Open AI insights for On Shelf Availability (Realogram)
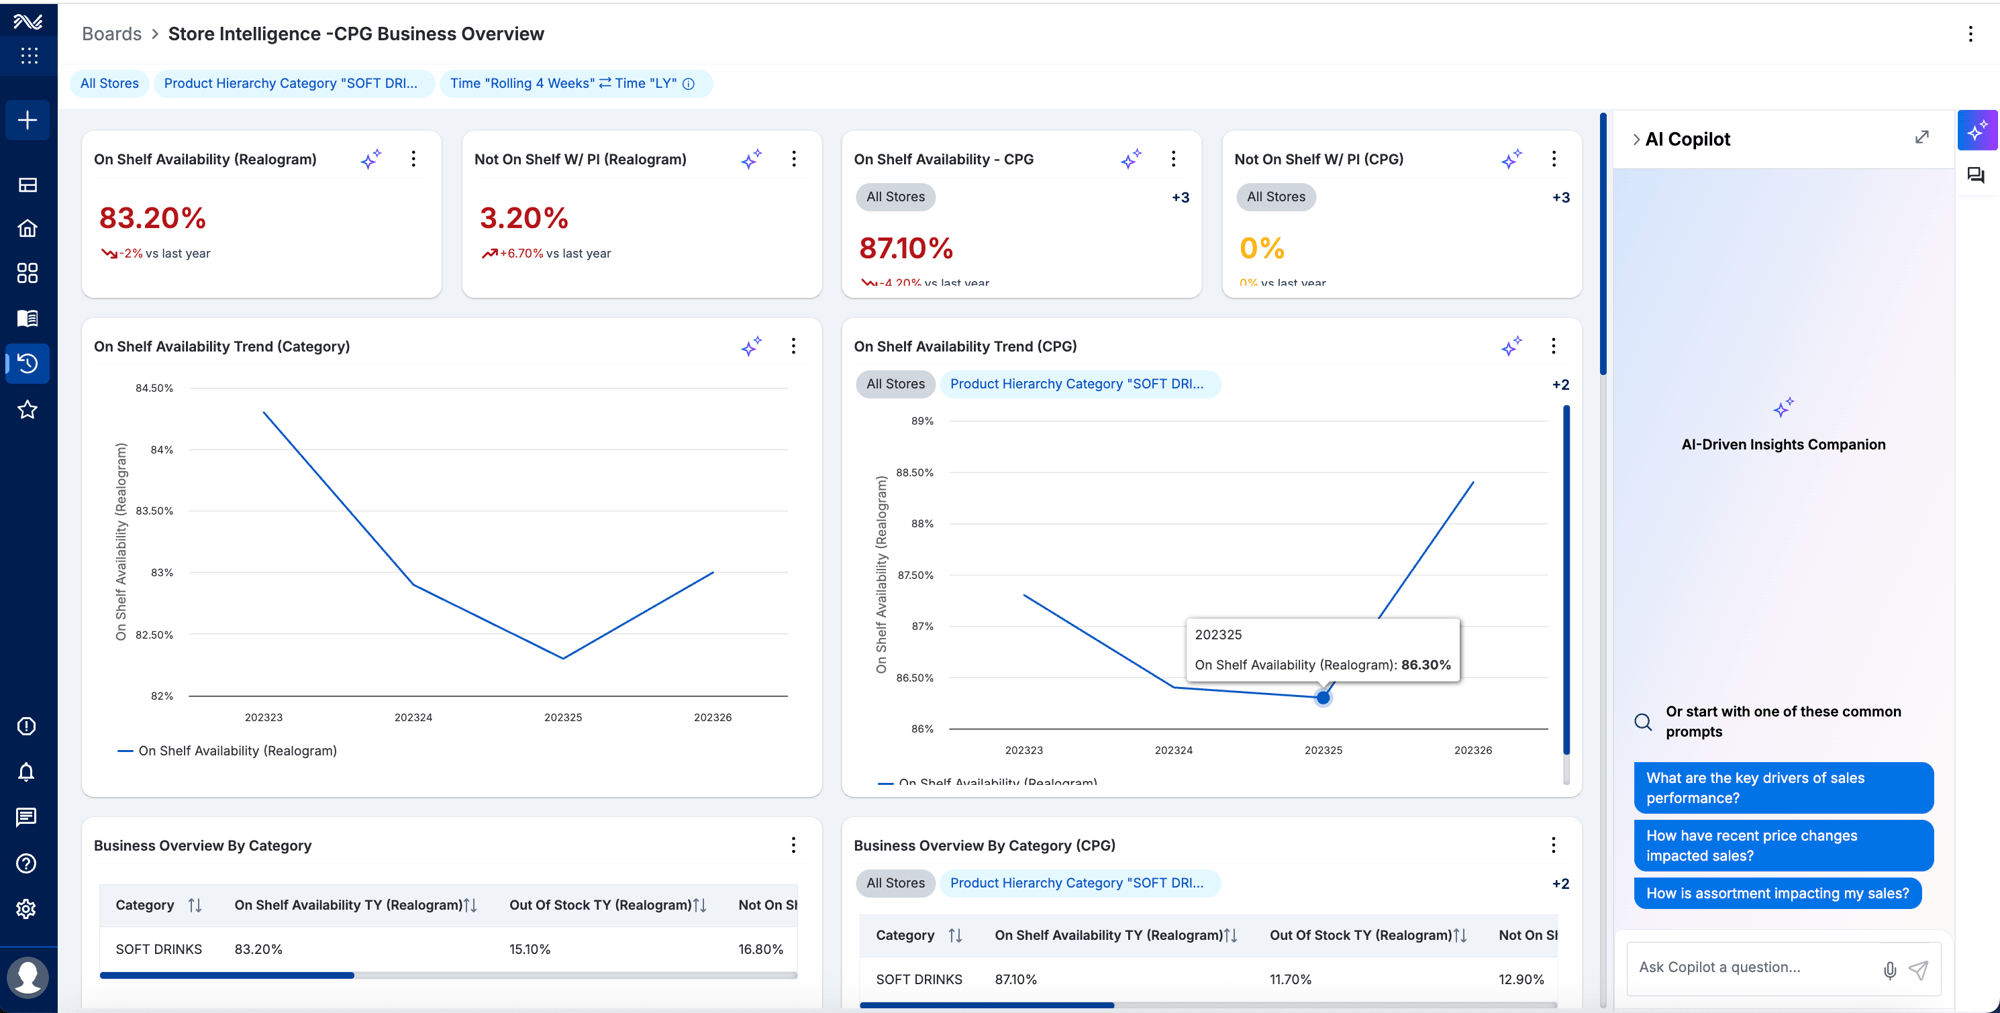The height and width of the screenshot is (1013, 2000). coord(371,159)
